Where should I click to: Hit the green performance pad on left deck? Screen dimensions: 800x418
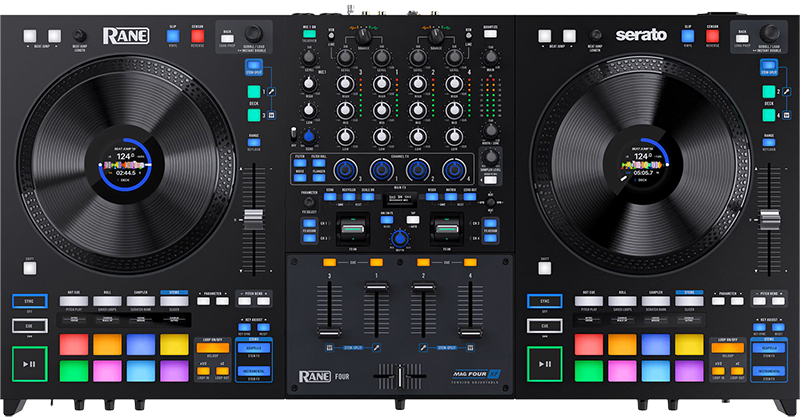[x=75, y=370]
